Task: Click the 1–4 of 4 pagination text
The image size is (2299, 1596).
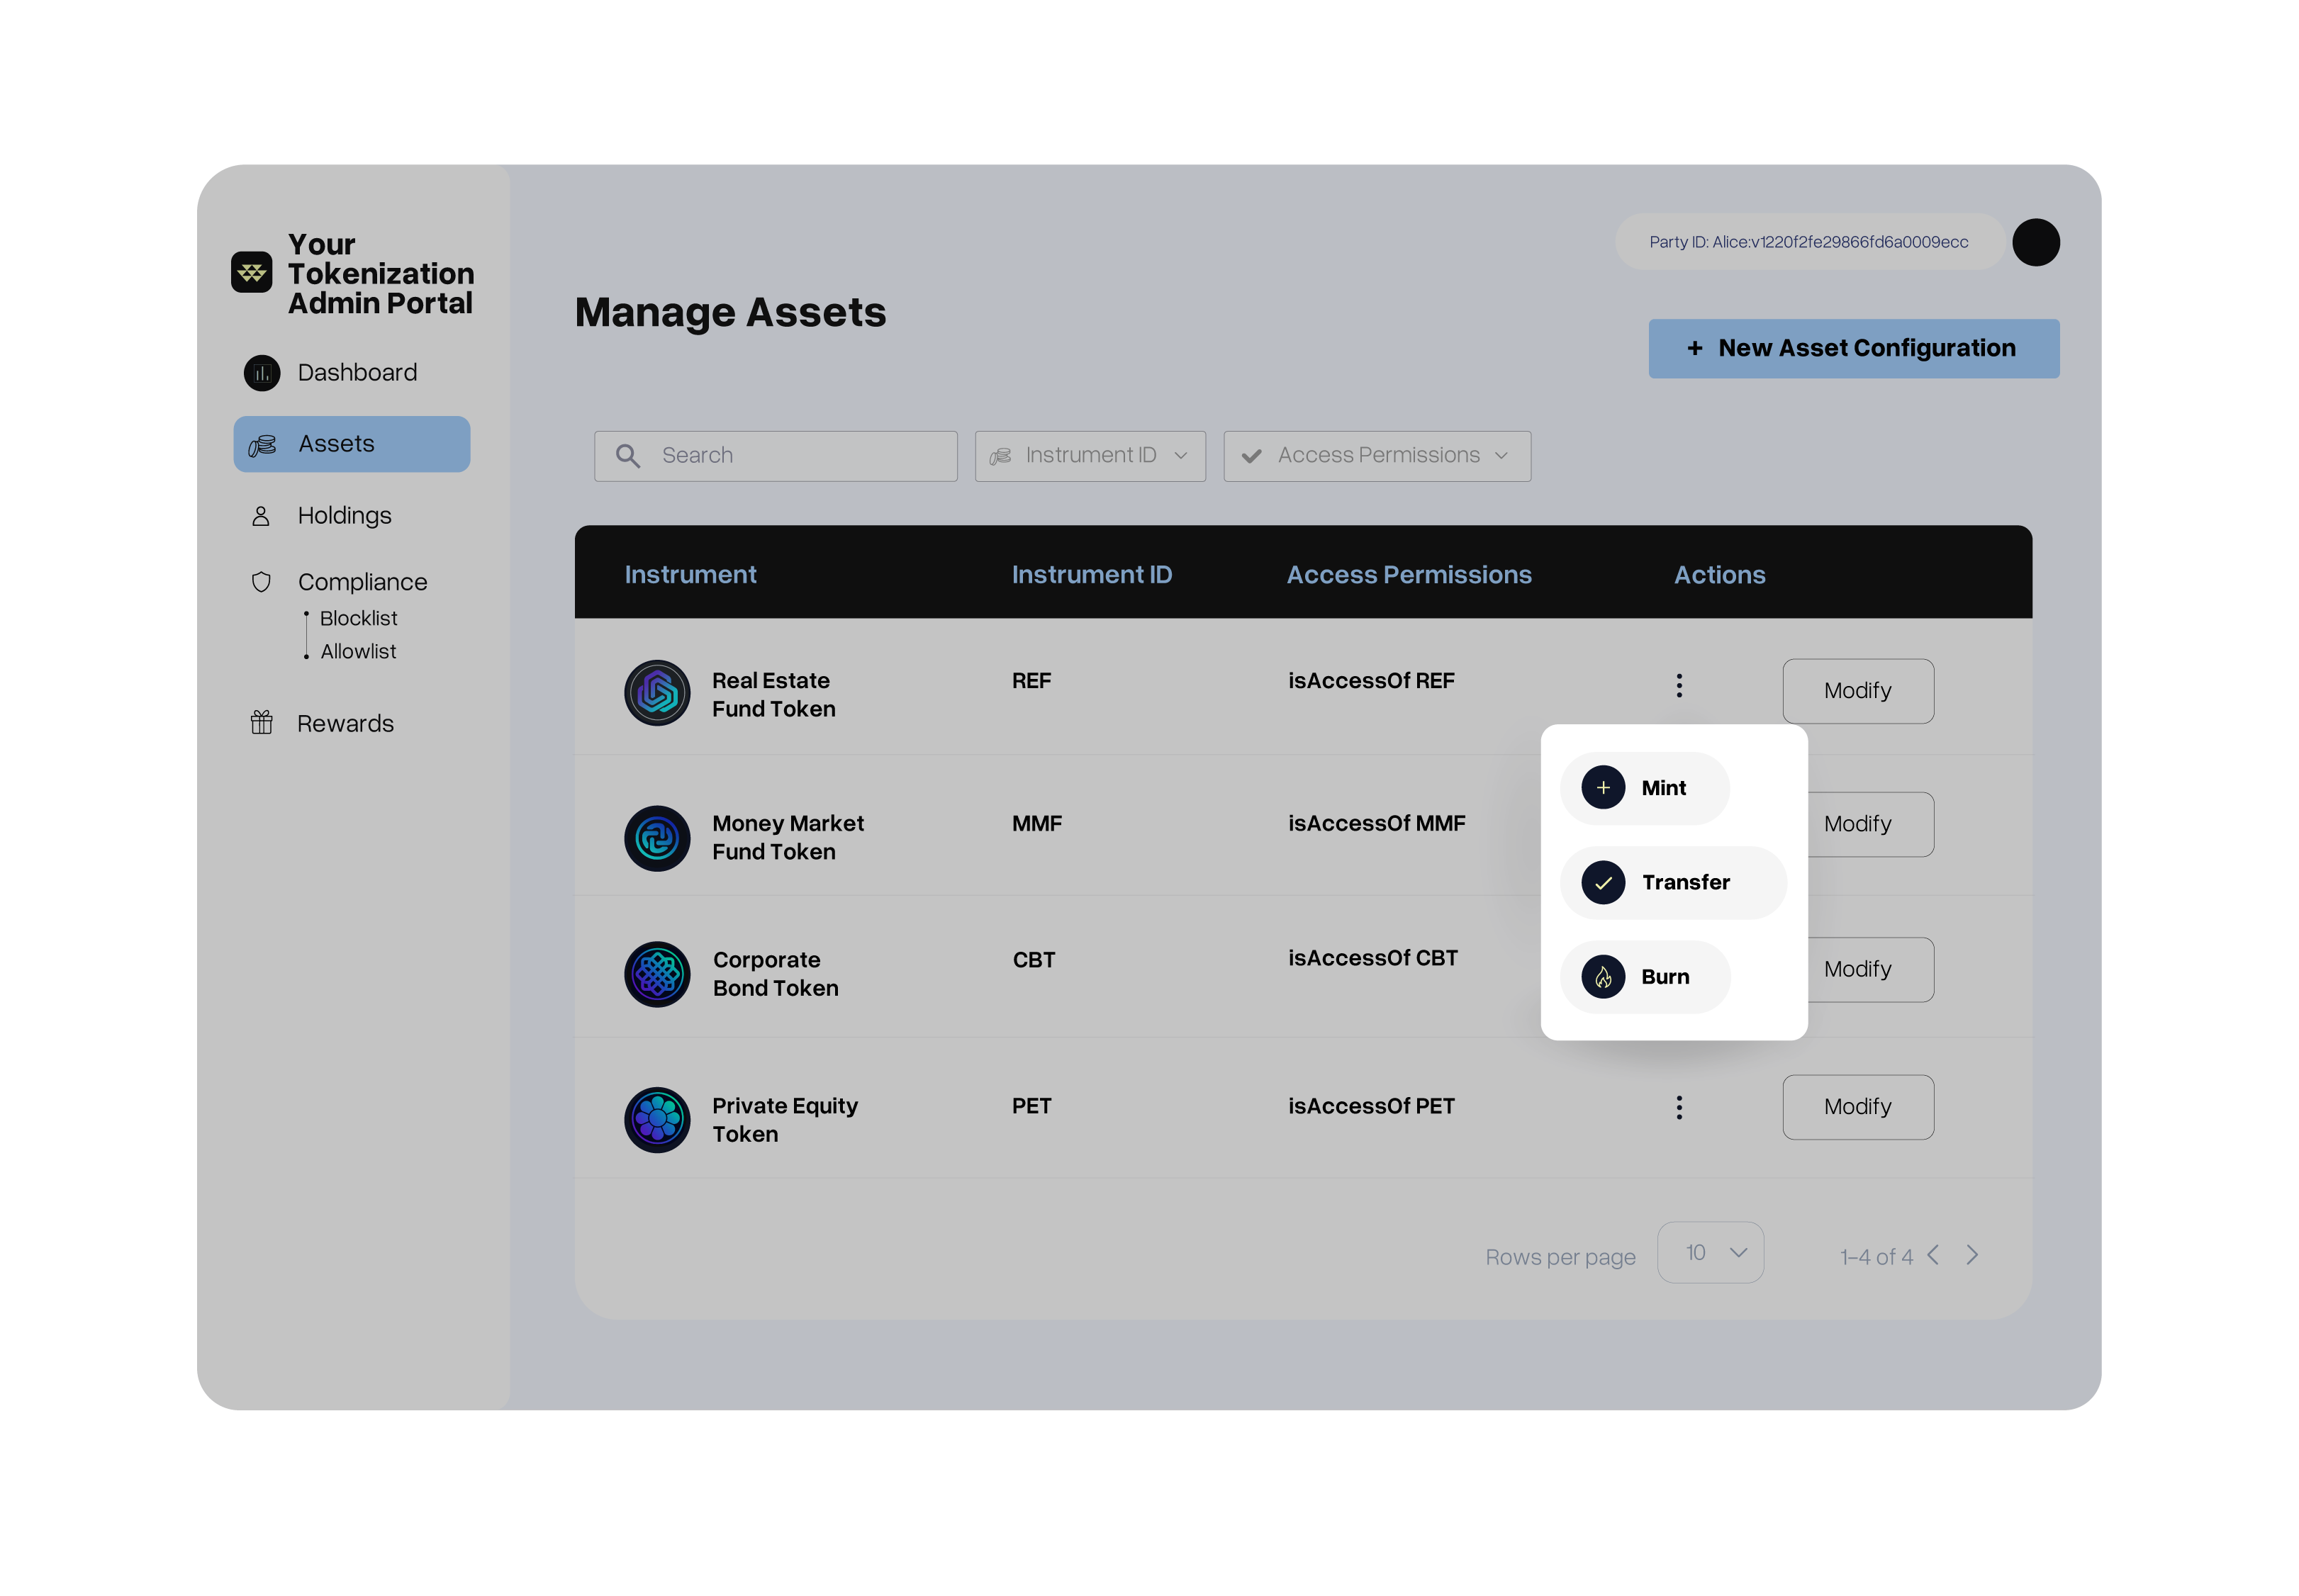Action: coord(1876,1257)
